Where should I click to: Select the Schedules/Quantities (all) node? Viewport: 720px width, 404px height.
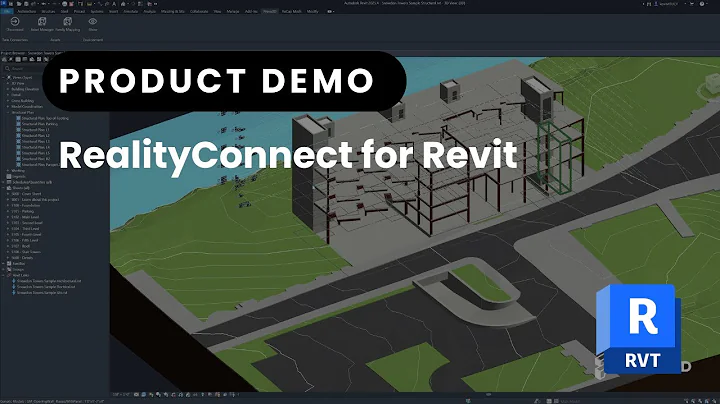point(32,182)
